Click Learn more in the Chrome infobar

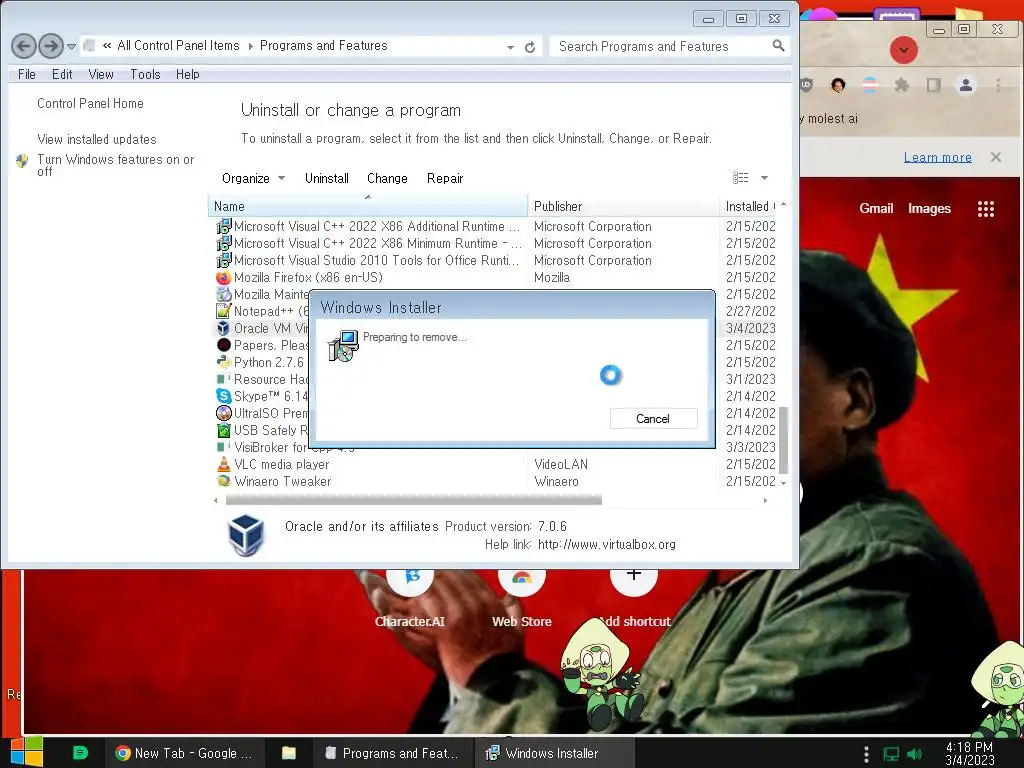tap(937, 157)
